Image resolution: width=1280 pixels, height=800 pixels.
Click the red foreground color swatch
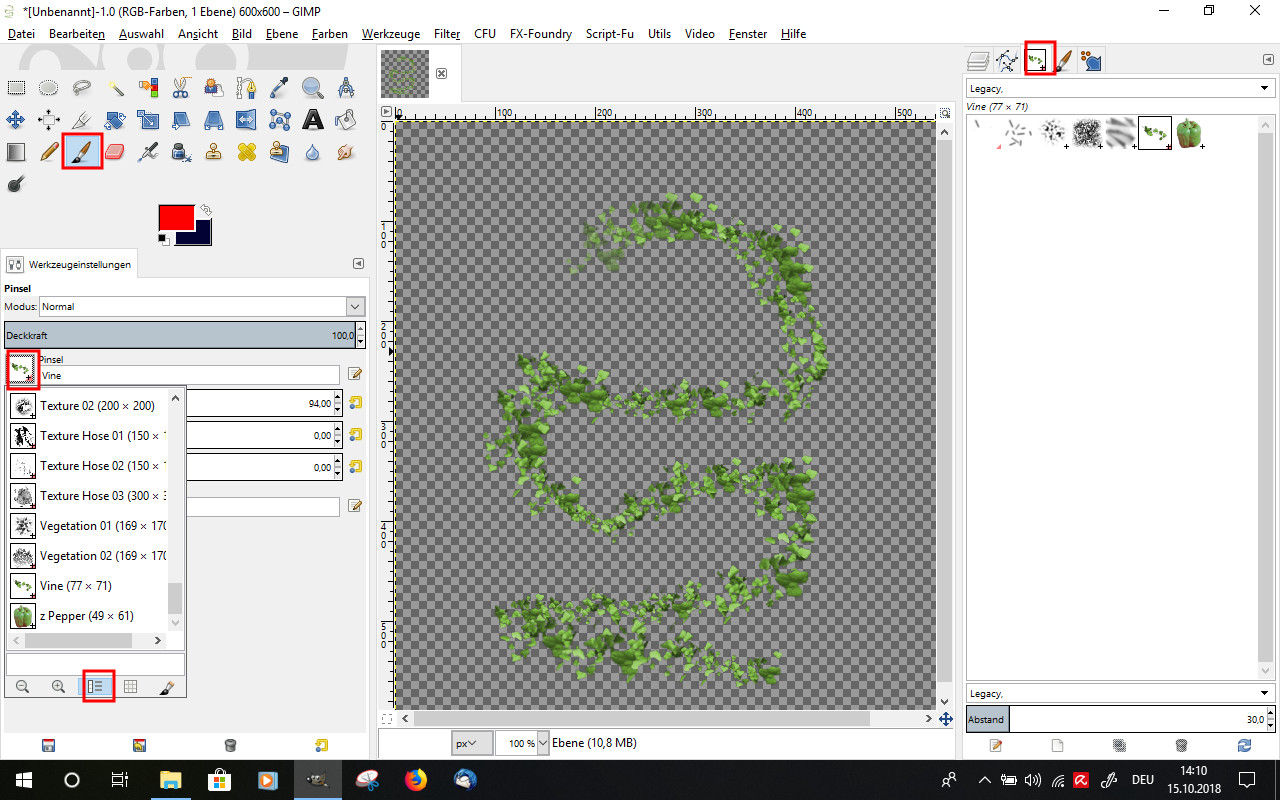click(x=174, y=217)
